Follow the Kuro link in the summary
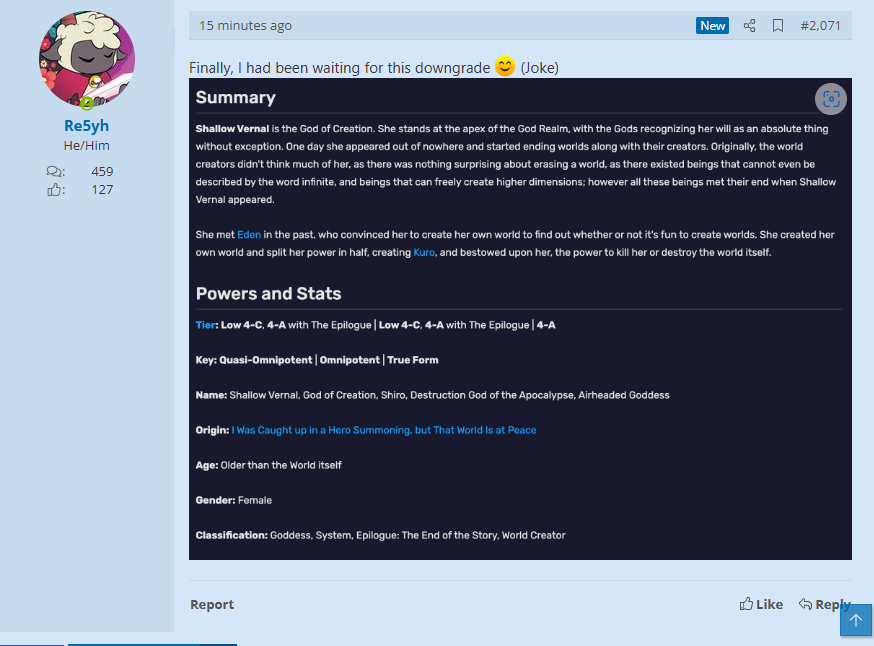 coord(424,252)
